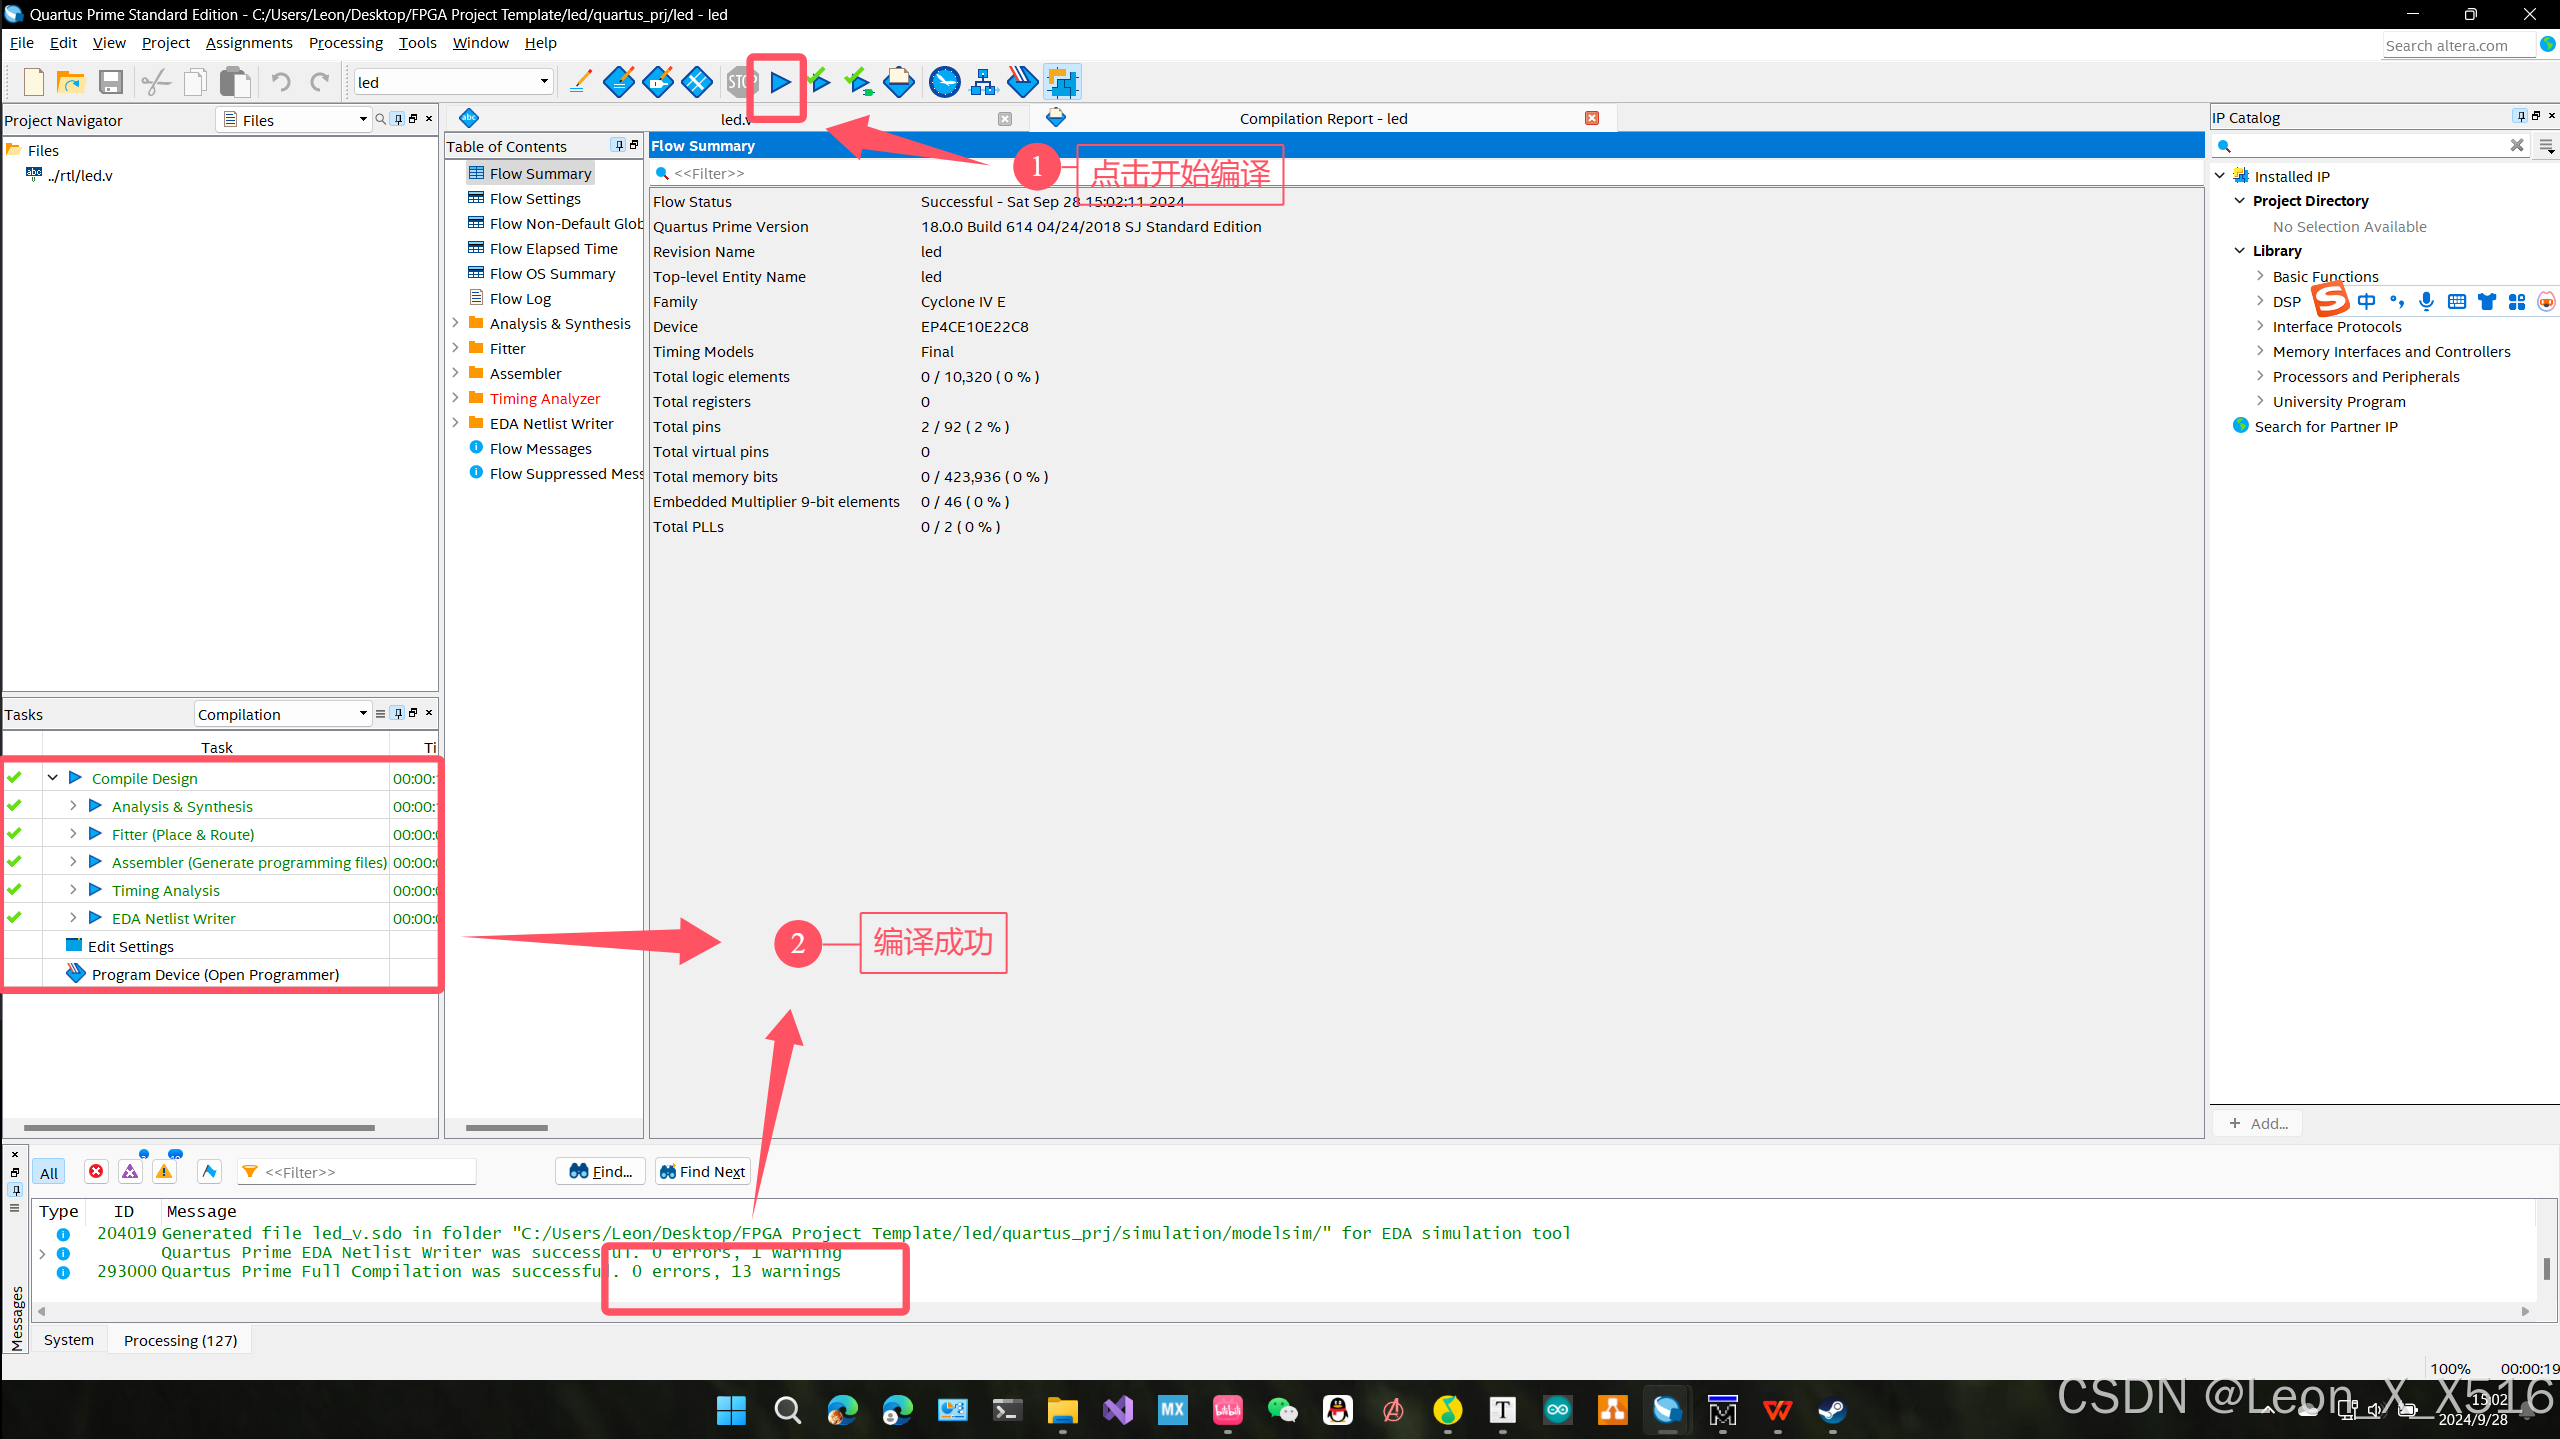The height and width of the screenshot is (1439, 2560).
Task: Click the Find Next button
Action: pyautogui.click(x=702, y=1171)
